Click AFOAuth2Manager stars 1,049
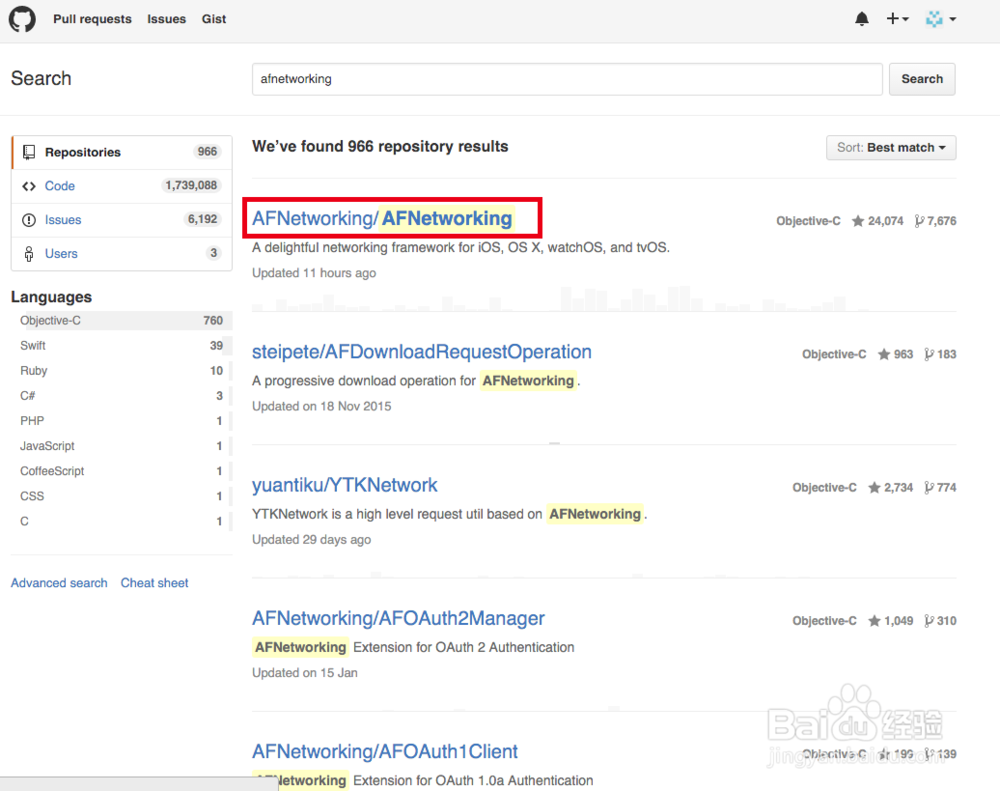The height and width of the screenshot is (791, 1000). point(890,621)
